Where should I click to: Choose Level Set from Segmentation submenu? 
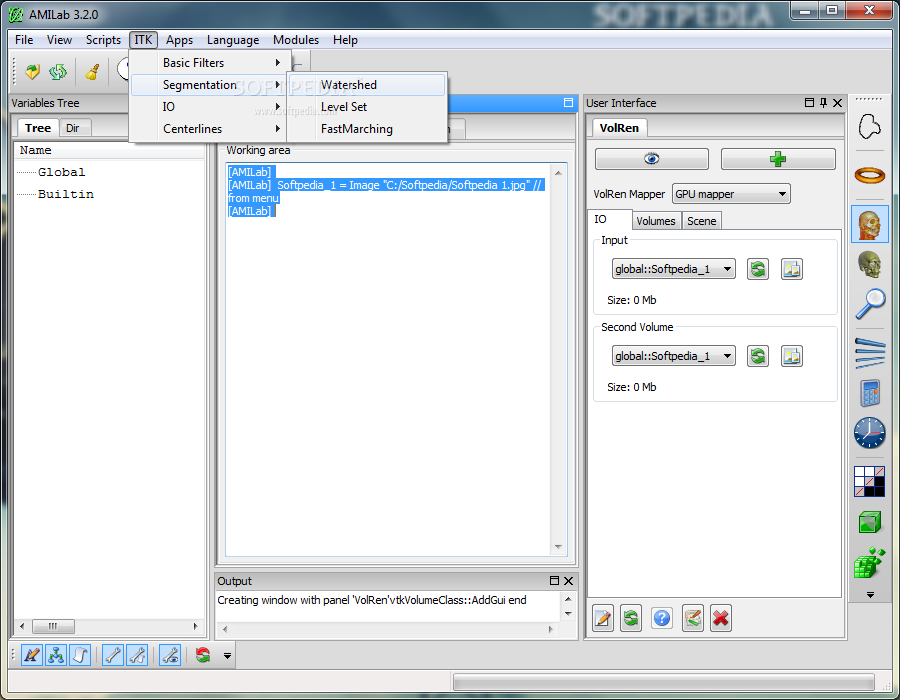(x=367, y=107)
